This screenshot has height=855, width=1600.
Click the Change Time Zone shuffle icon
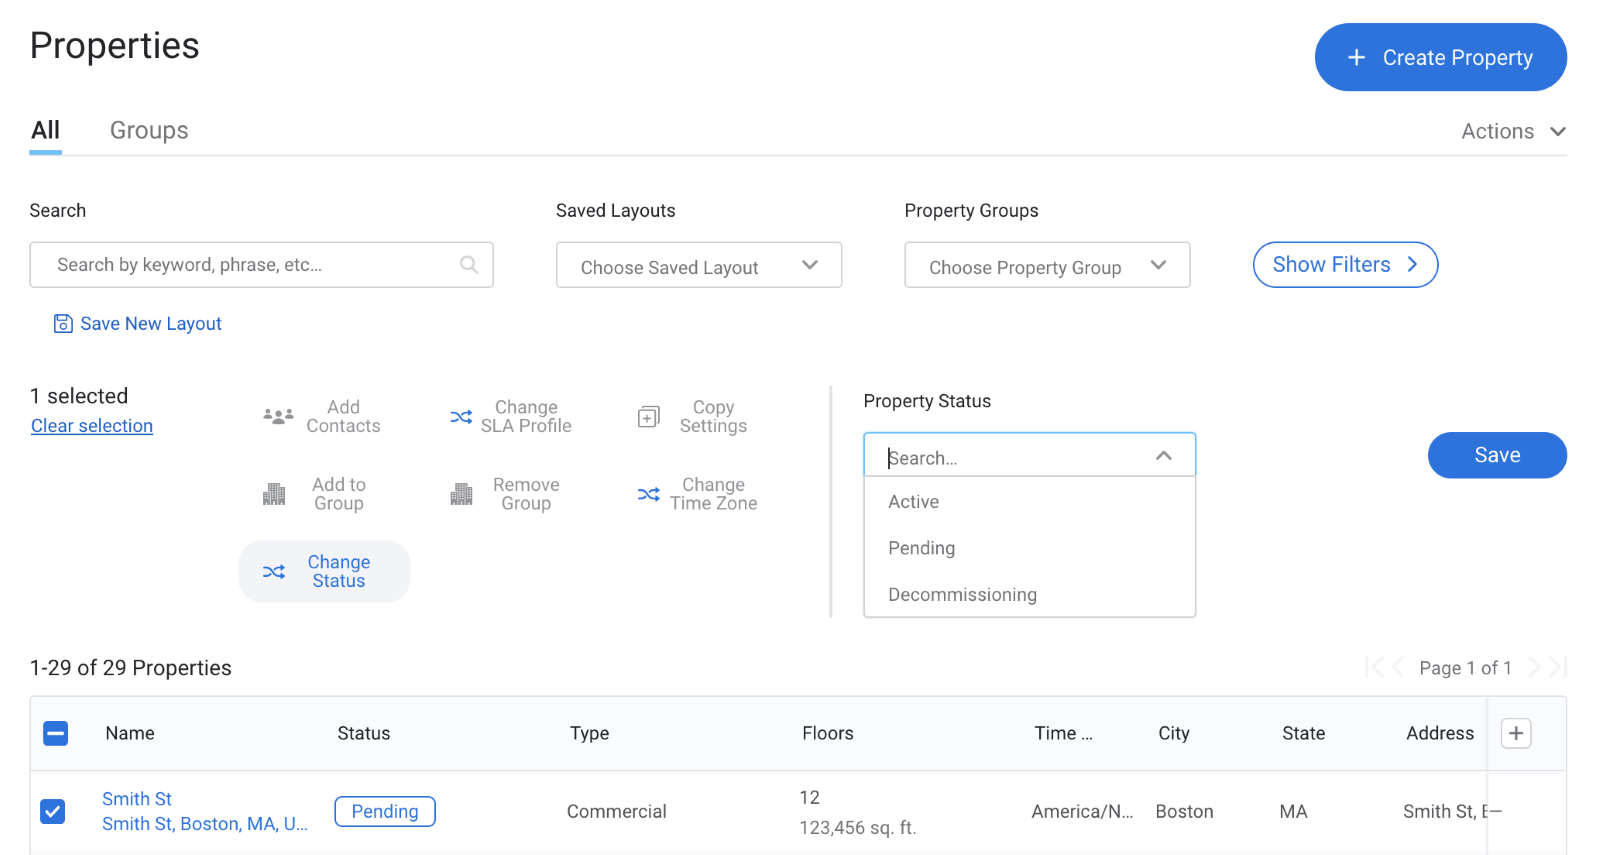[649, 494]
